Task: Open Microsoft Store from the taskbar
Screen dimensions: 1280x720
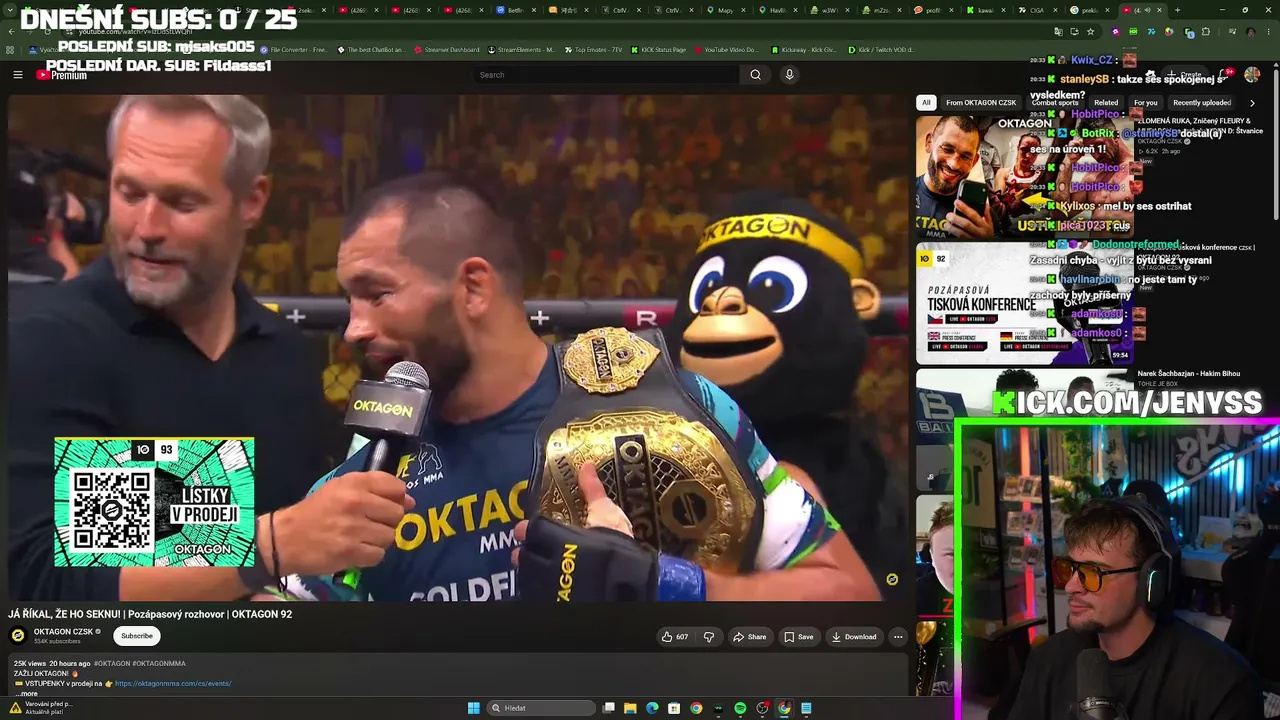Action: click(674, 708)
